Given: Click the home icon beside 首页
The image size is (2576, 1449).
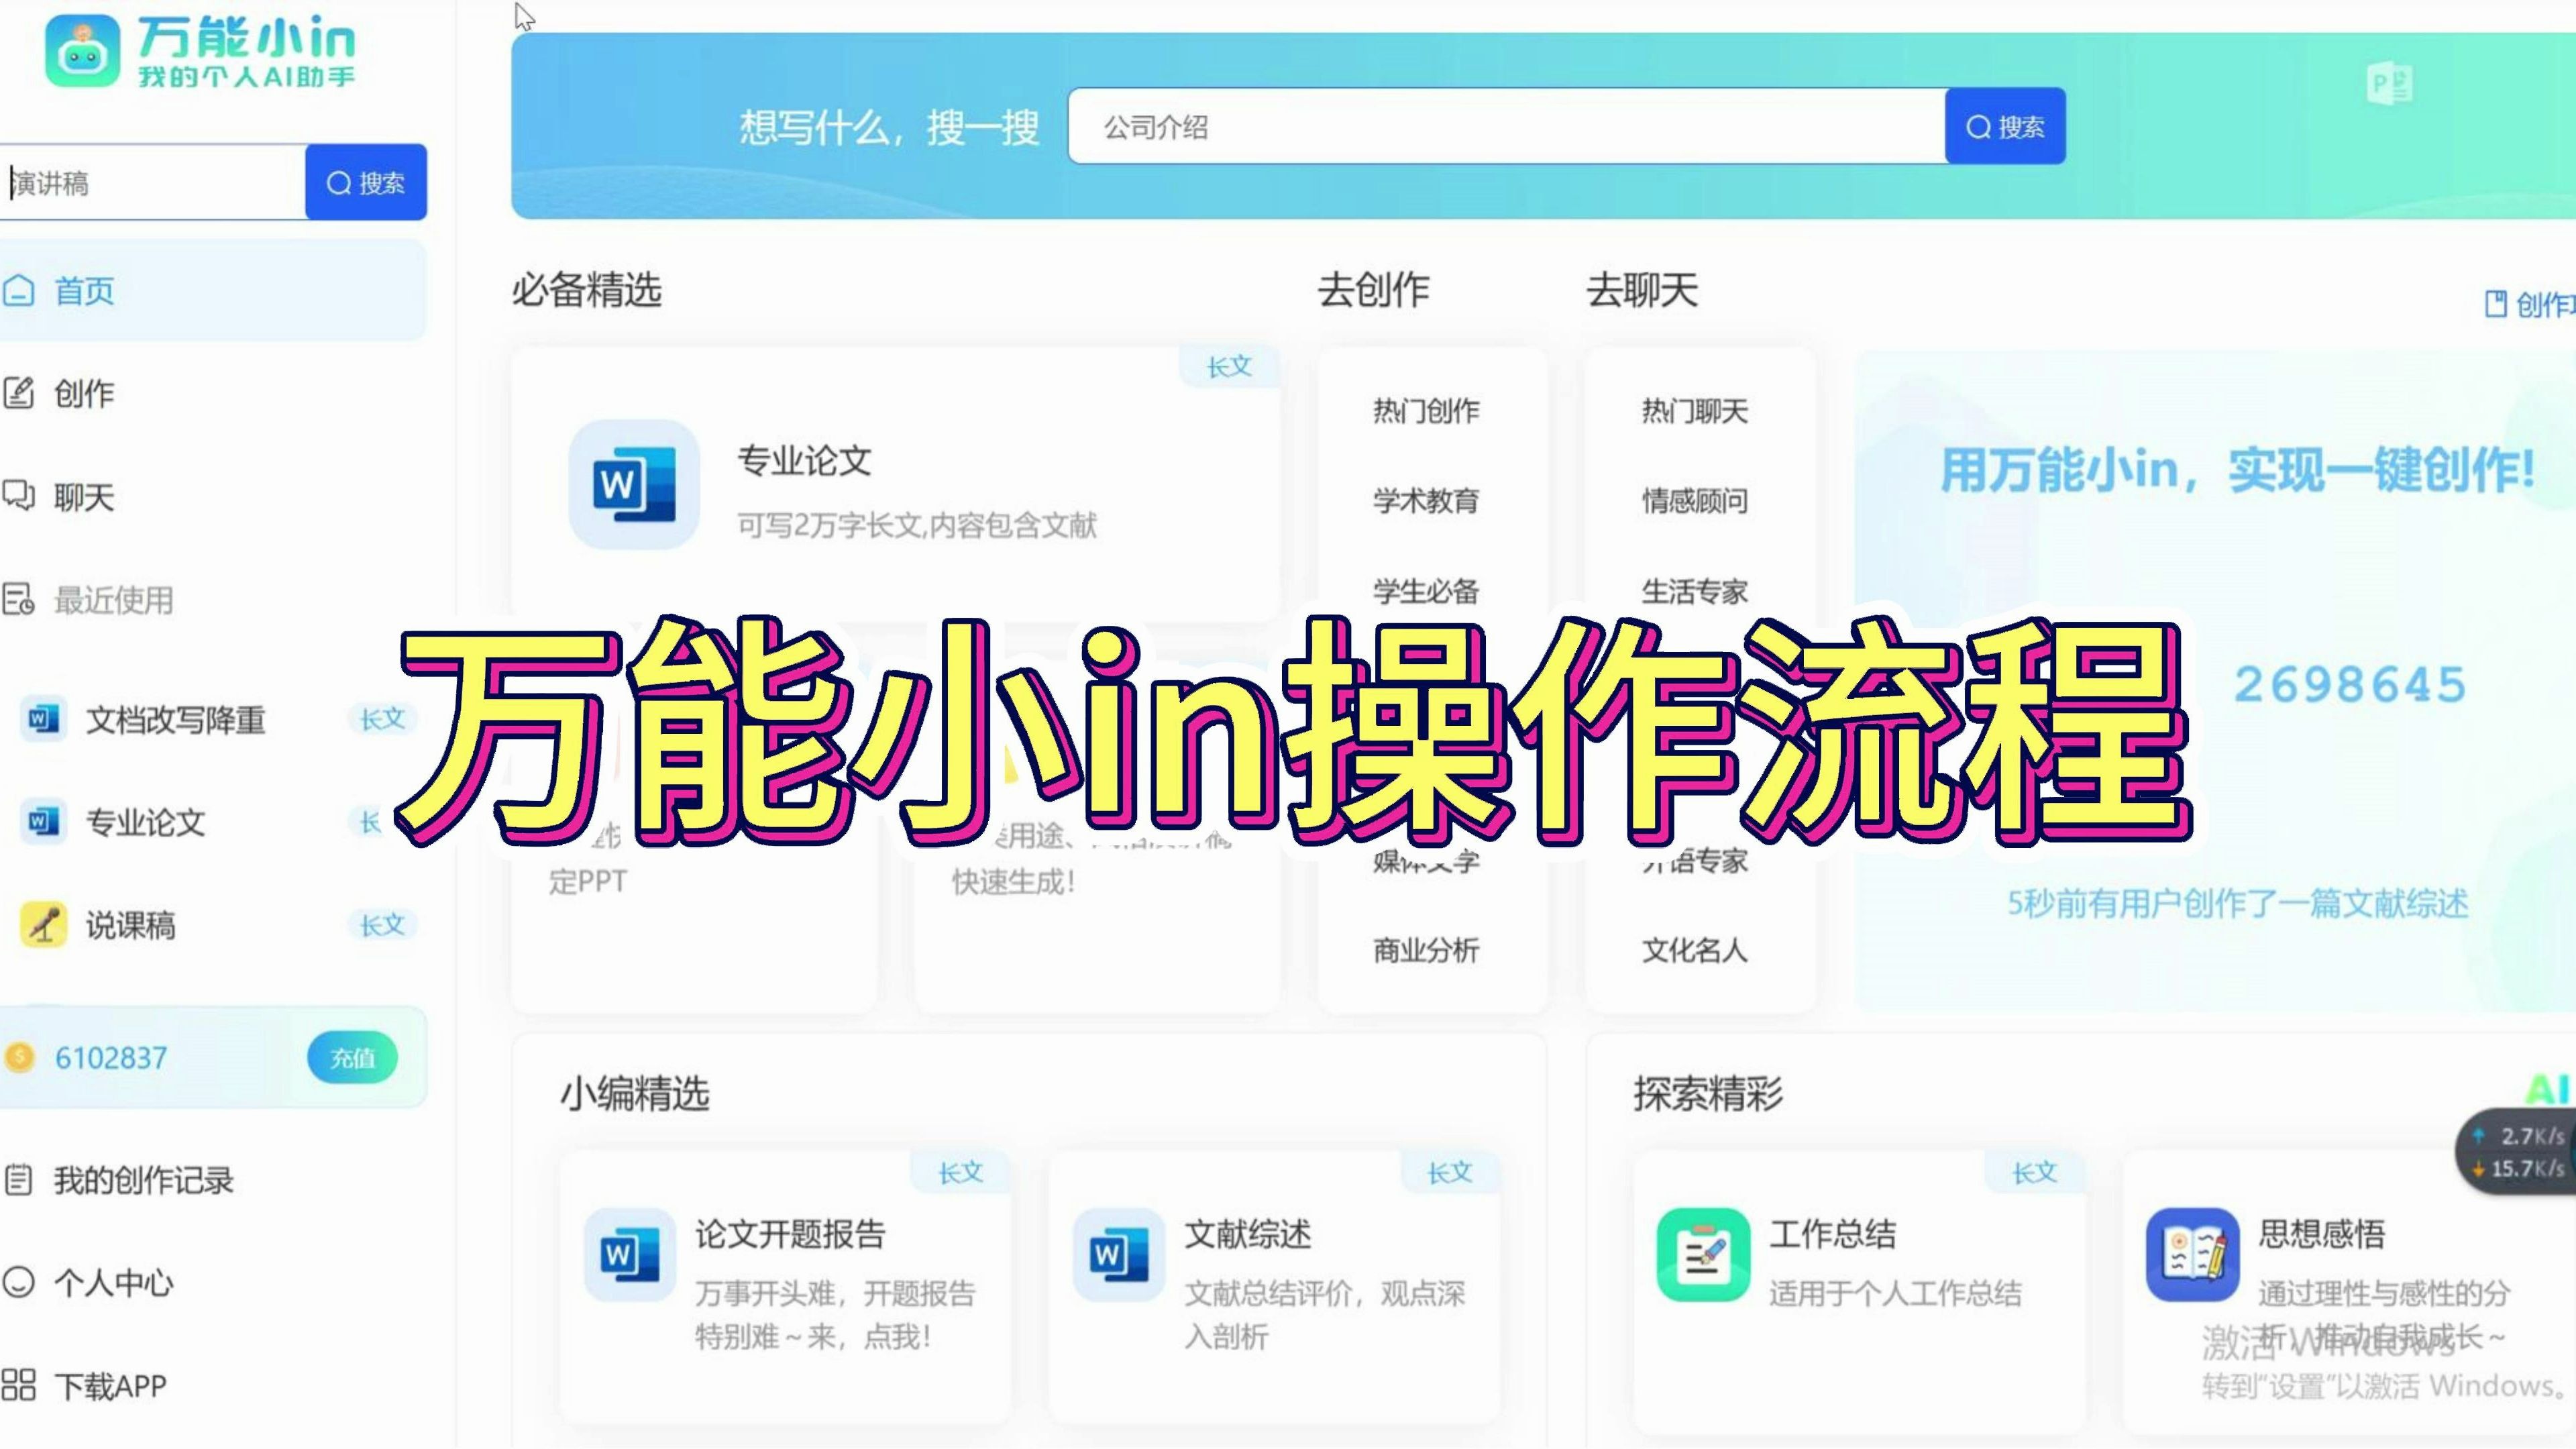Looking at the screenshot, I should click(18, 291).
